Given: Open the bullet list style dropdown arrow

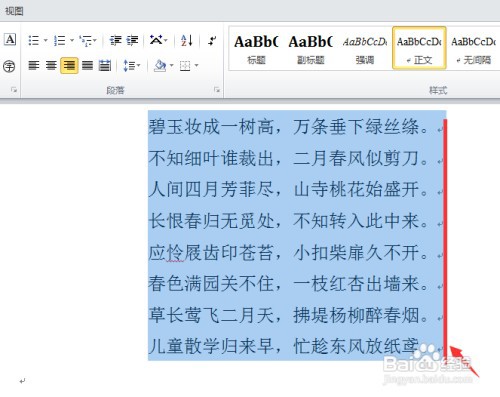Looking at the screenshot, I should (46, 41).
